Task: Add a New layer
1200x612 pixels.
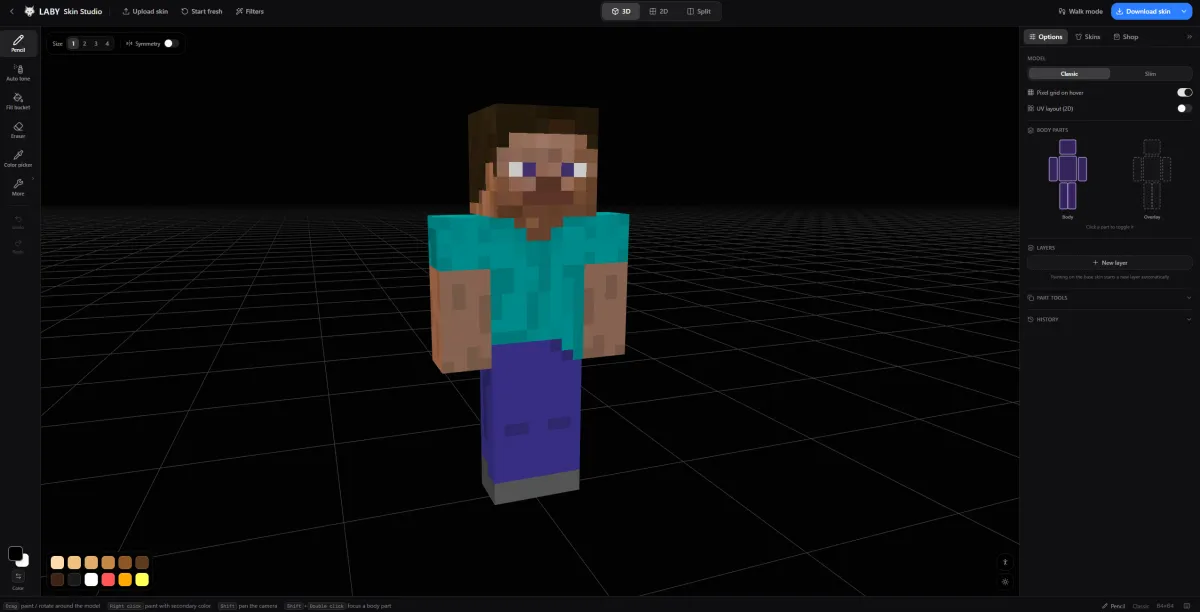Action: coord(1110,262)
